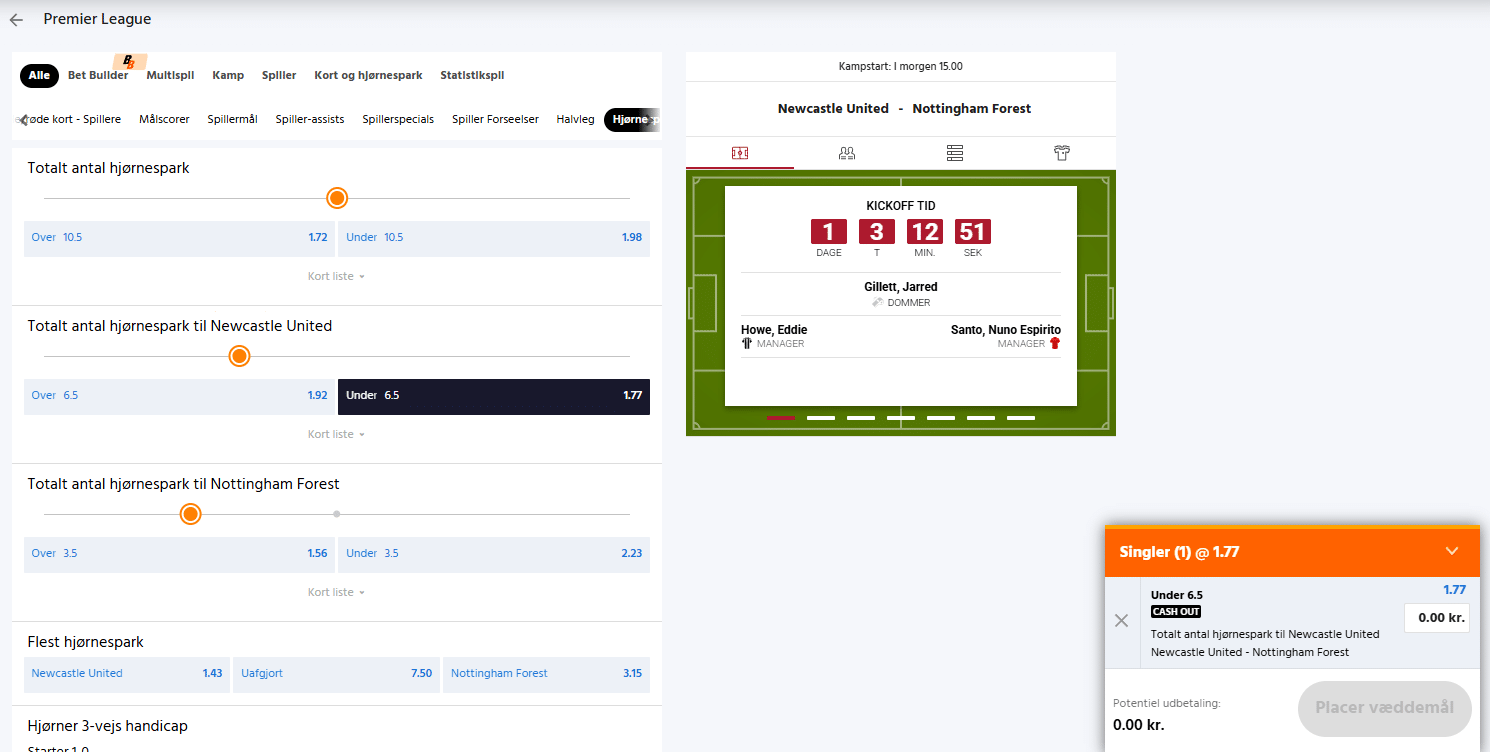This screenshot has height=752, width=1490.
Task: Select Over 10.5 total corners at 1.72
Action: [180, 238]
